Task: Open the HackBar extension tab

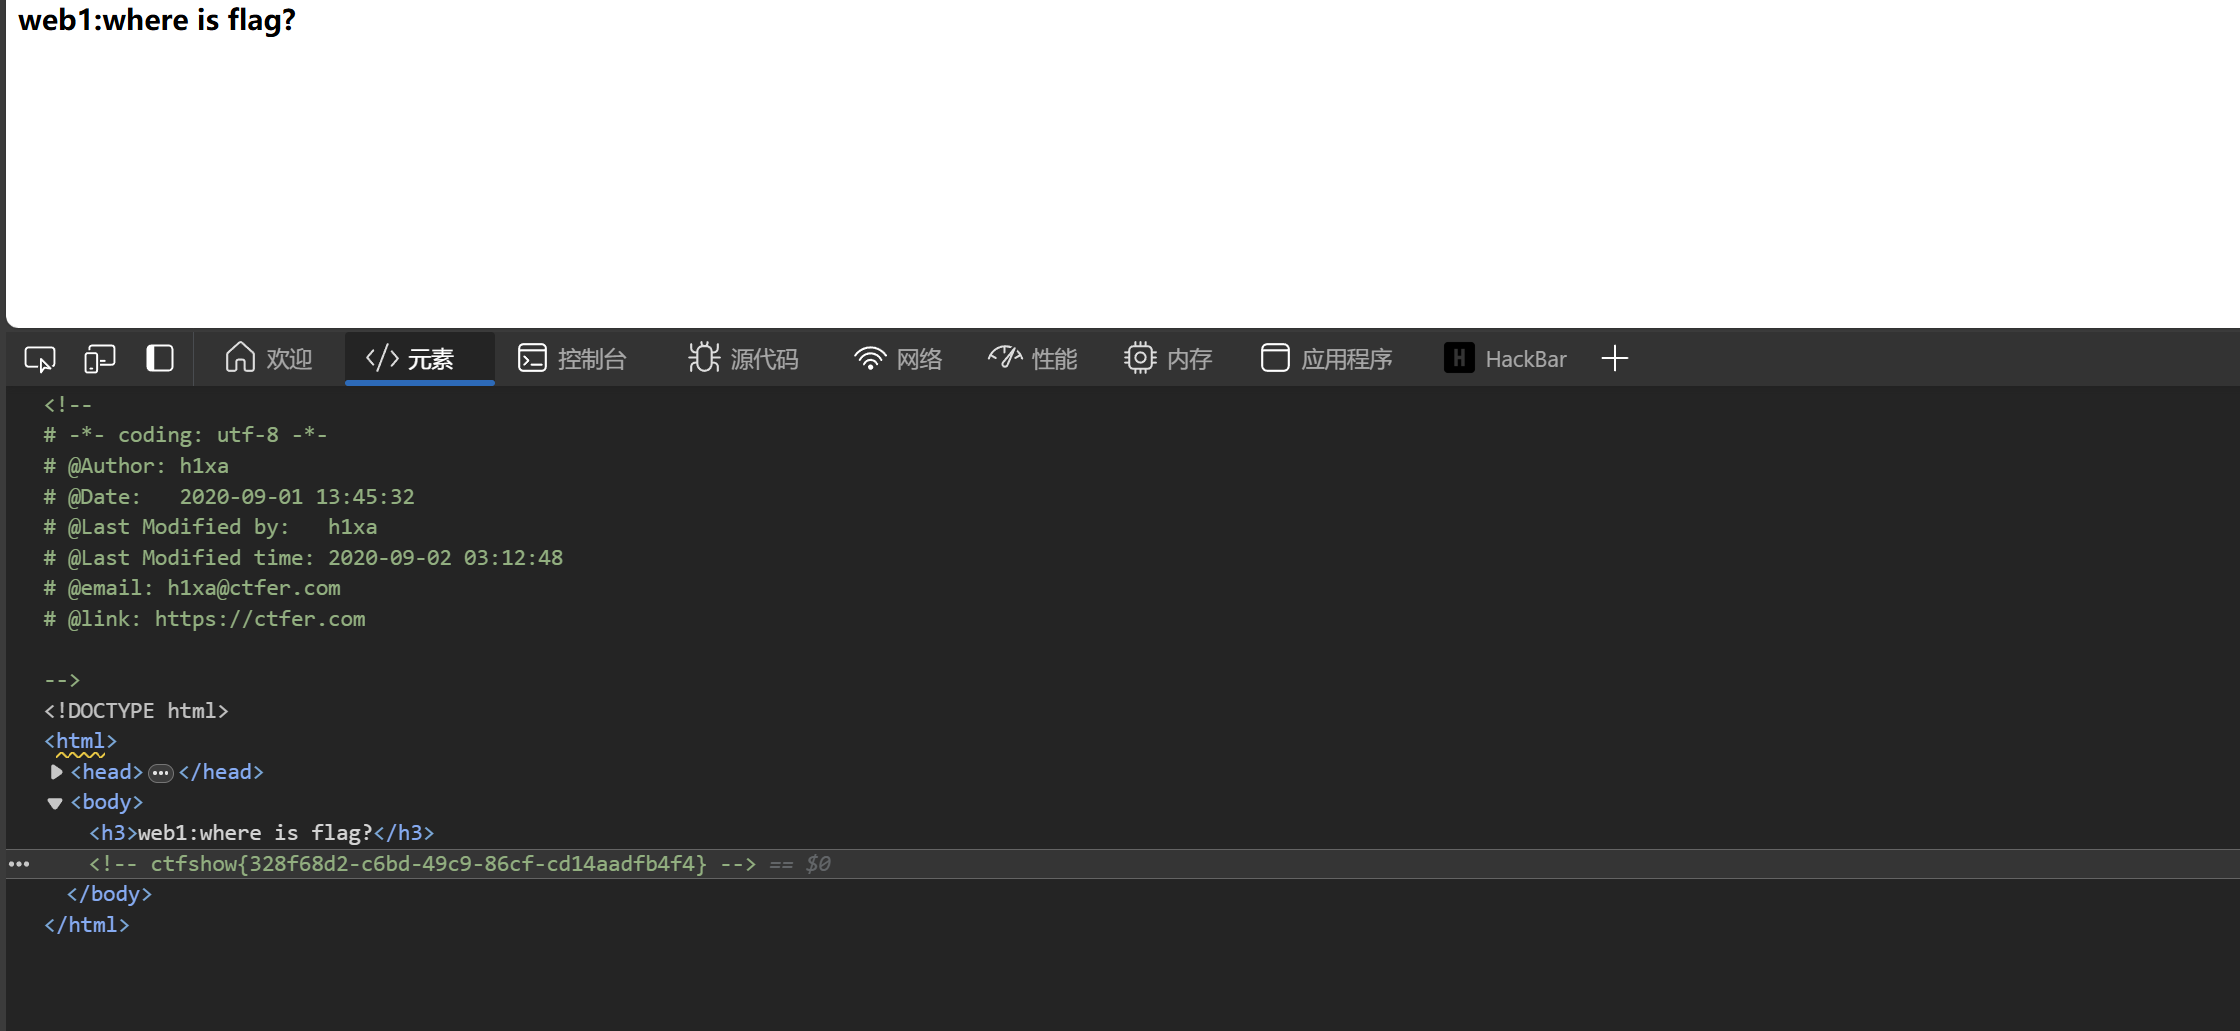Action: click(1506, 359)
